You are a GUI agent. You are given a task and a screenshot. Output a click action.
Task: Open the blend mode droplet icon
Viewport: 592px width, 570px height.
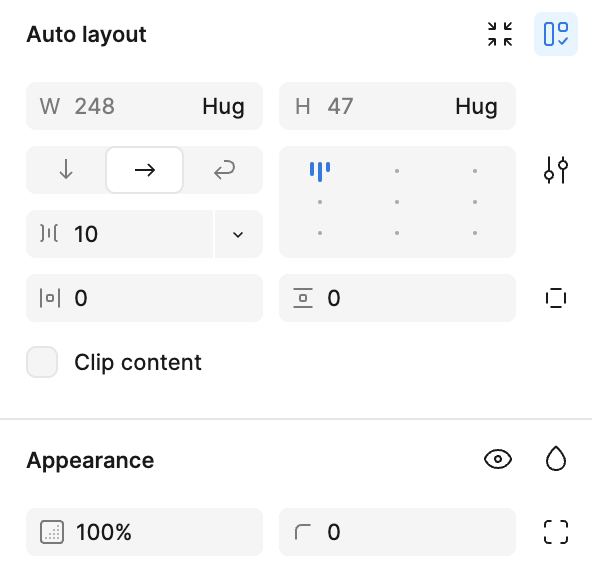[x=556, y=459]
